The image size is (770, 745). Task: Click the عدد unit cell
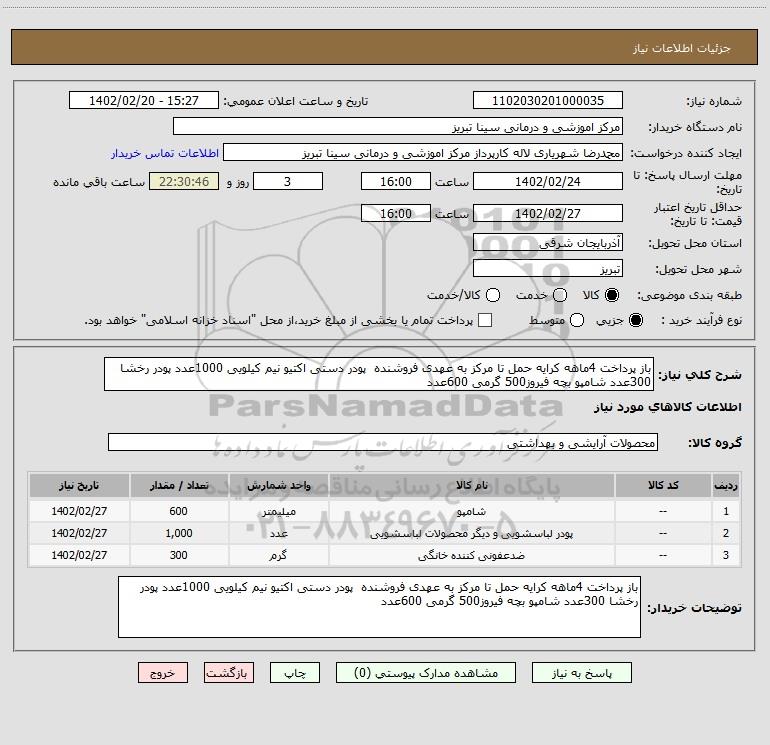(x=278, y=533)
